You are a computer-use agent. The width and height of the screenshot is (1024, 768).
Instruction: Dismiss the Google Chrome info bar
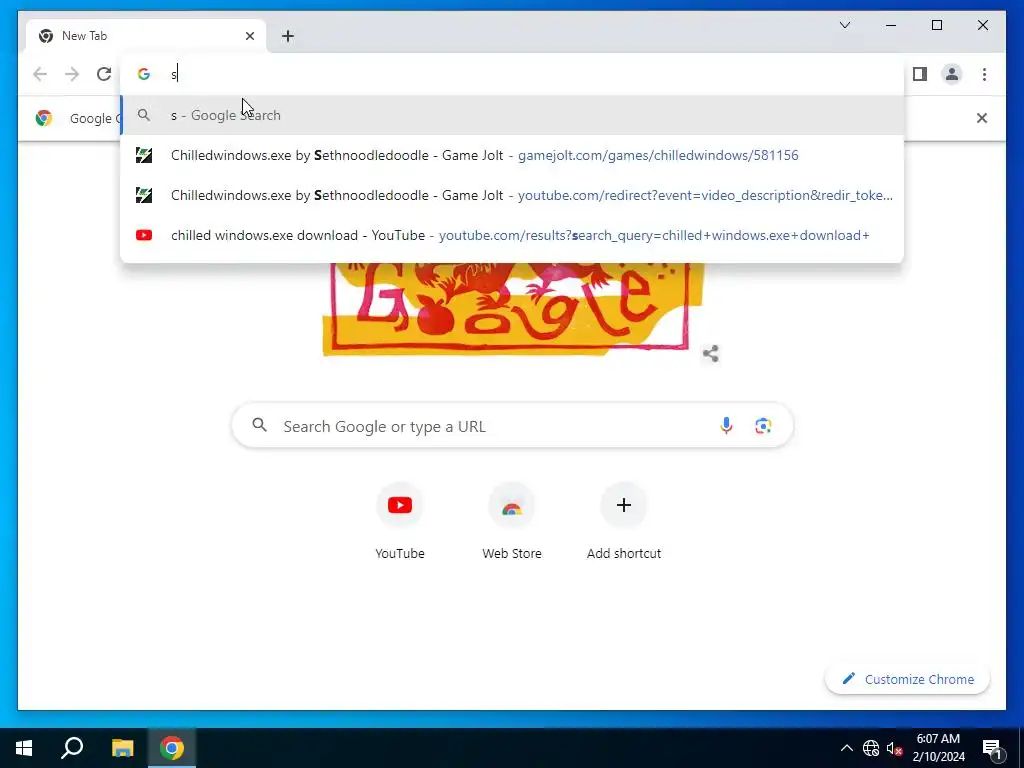tap(982, 118)
